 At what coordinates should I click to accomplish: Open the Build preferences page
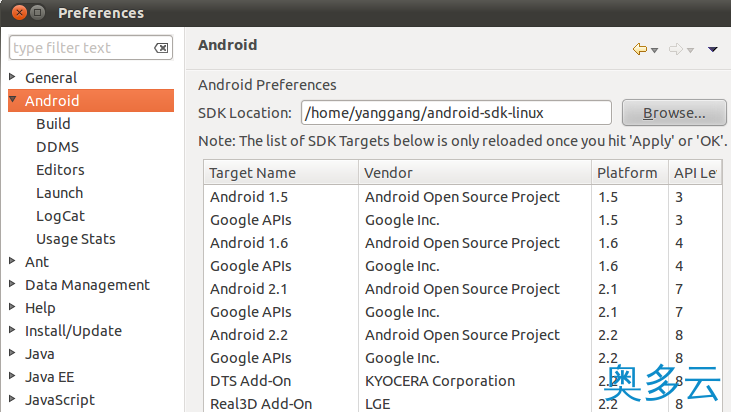click(53, 124)
